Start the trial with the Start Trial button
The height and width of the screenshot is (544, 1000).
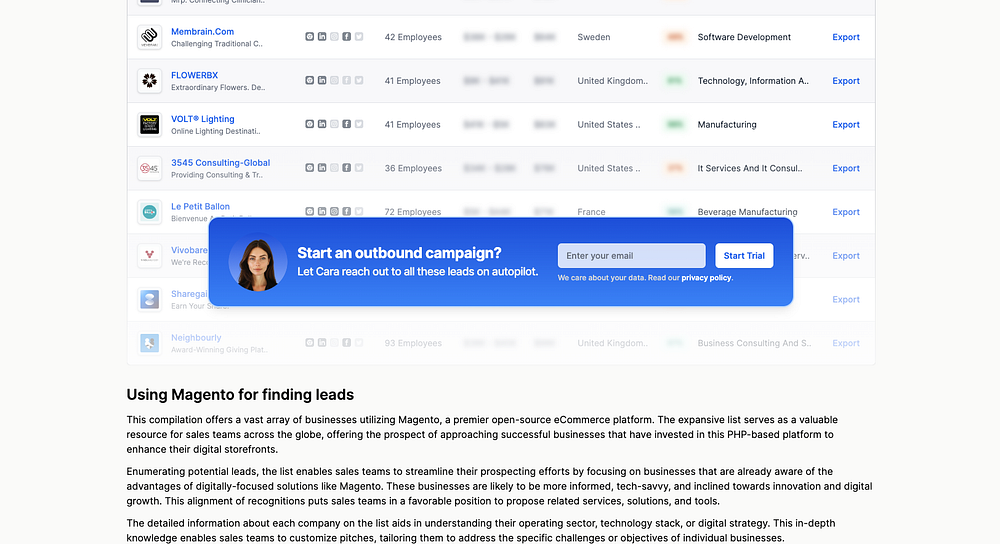(x=744, y=256)
